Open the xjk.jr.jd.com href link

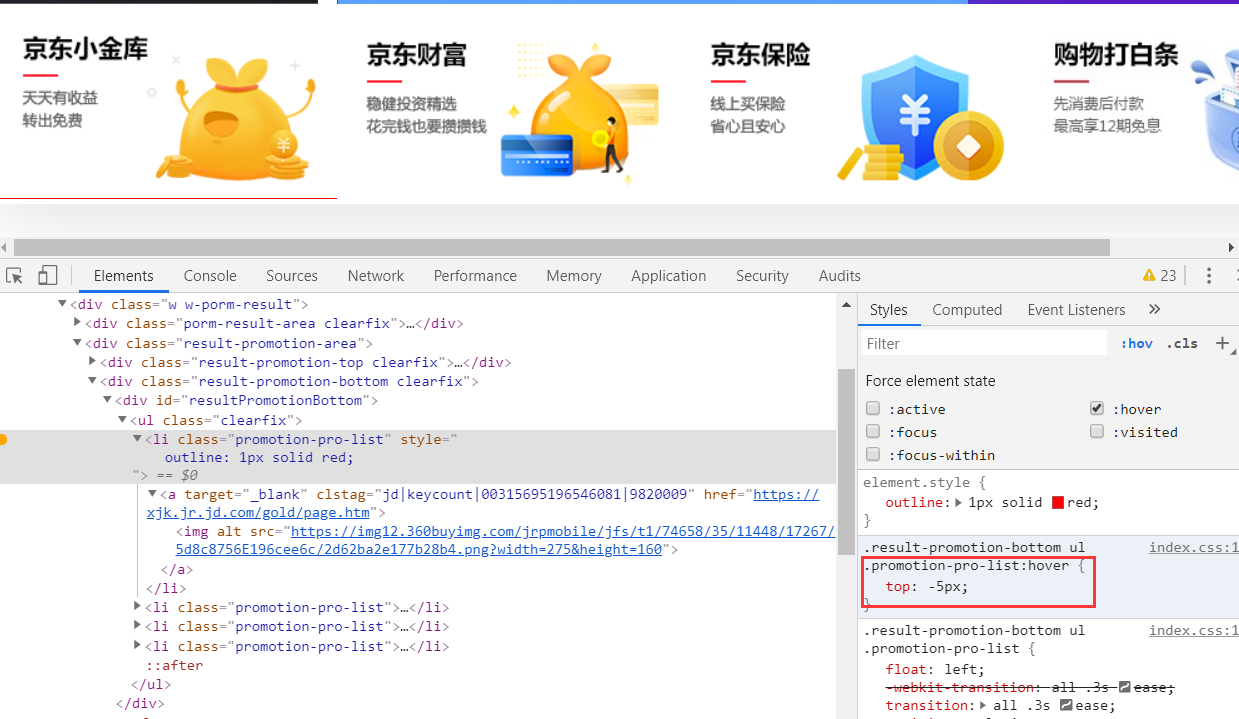483,503
